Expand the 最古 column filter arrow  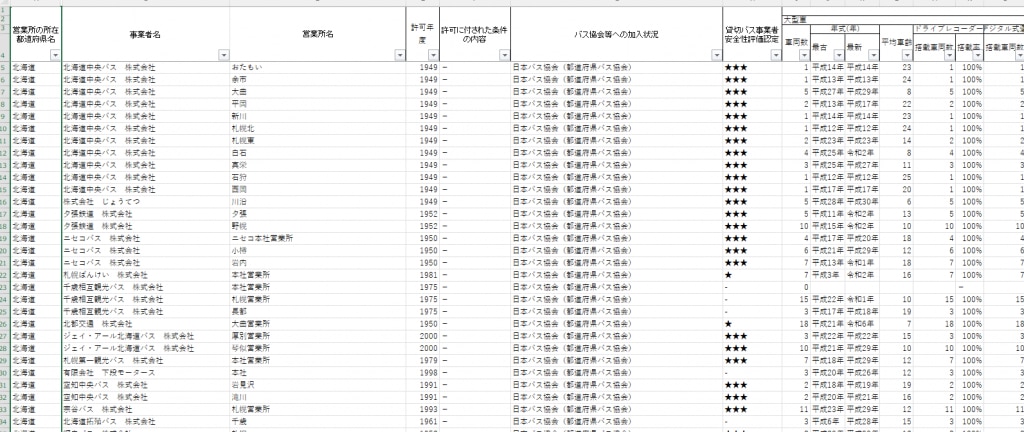point(837,56)
